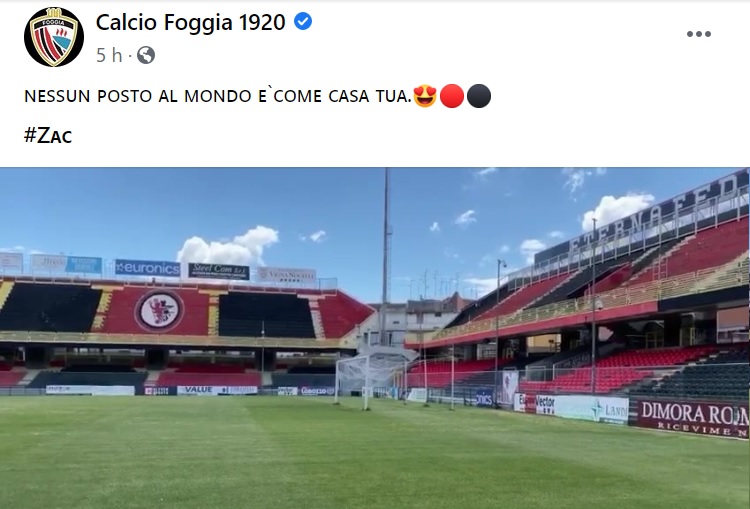Image resolution: width=750 pixels, height=509 pixels.
Task: Open the #Zac hashtag
Action: 48,135
